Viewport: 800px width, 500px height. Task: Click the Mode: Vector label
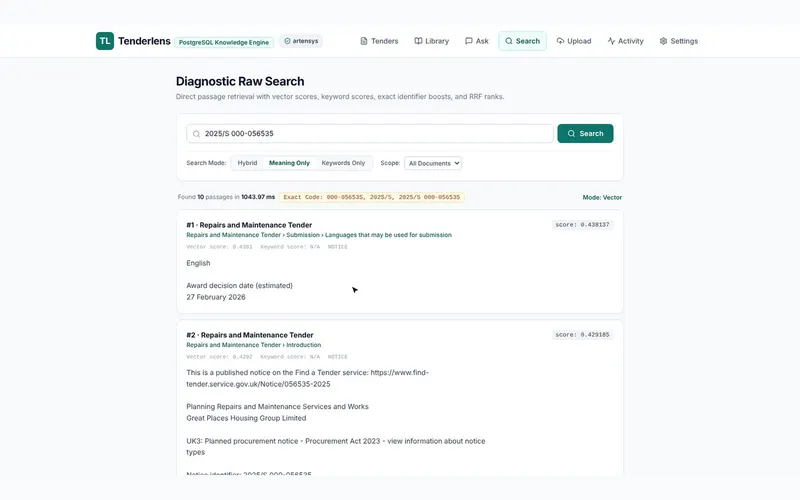pos(602,197)
